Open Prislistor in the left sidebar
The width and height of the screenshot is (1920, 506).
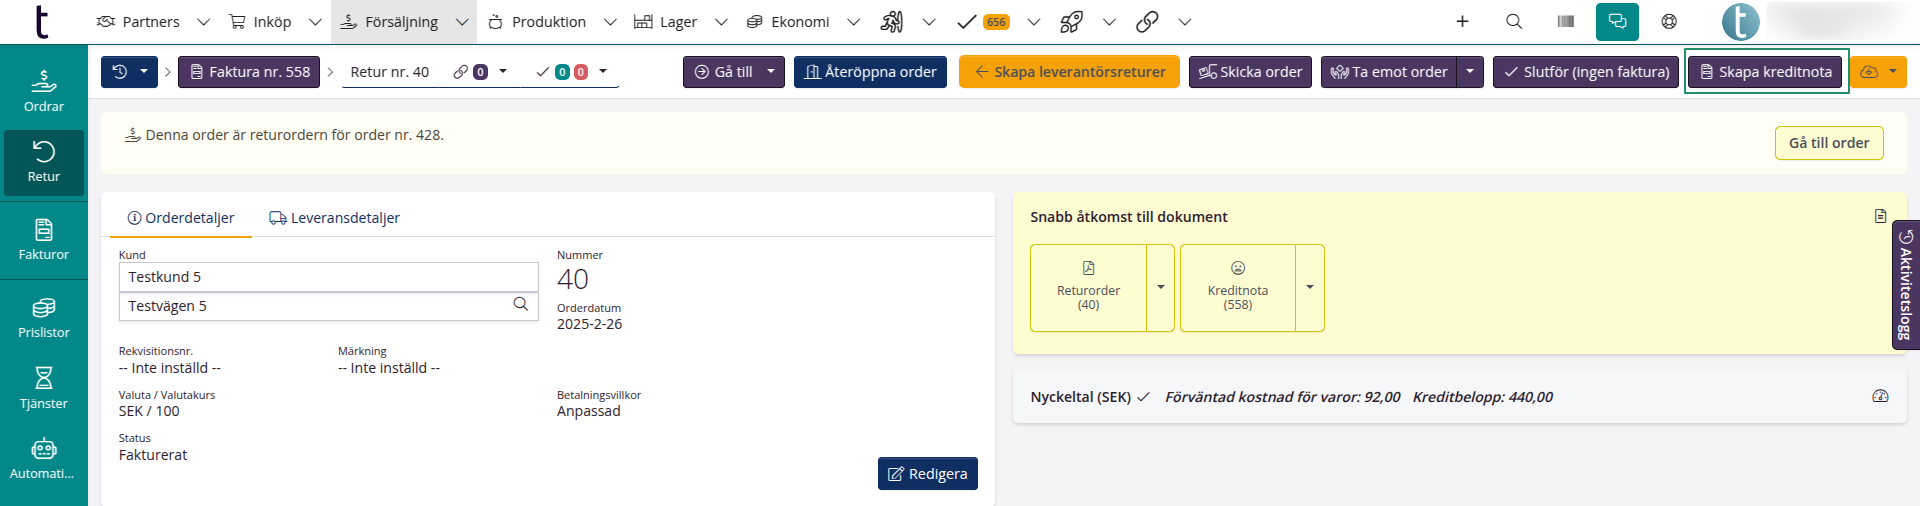click(x=44, y=318)
